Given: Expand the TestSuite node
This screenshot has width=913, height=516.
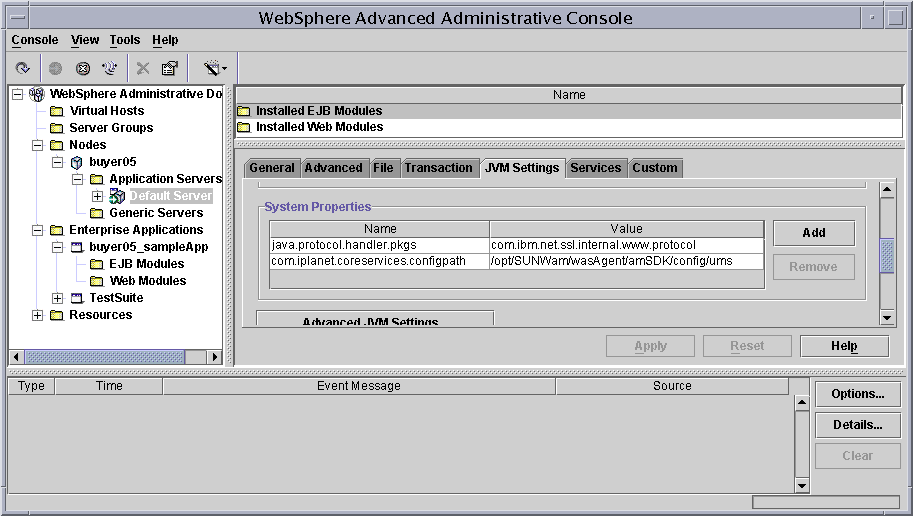Looking at the screenshot, I should tap(57, 298).
